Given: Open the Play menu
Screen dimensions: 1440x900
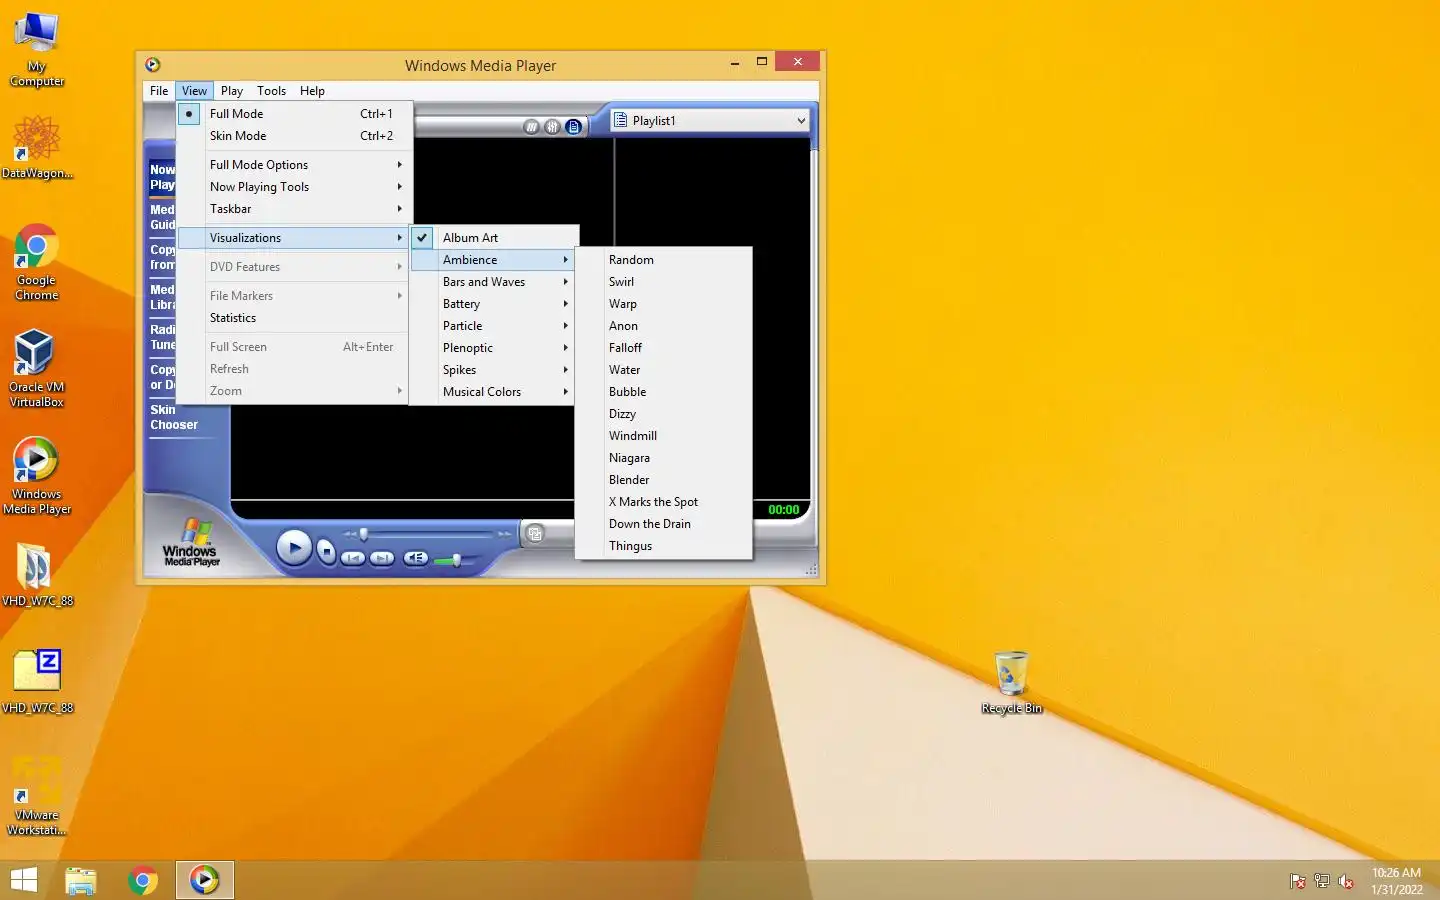Looking at the screenshot, I should [x=232, y=91].
